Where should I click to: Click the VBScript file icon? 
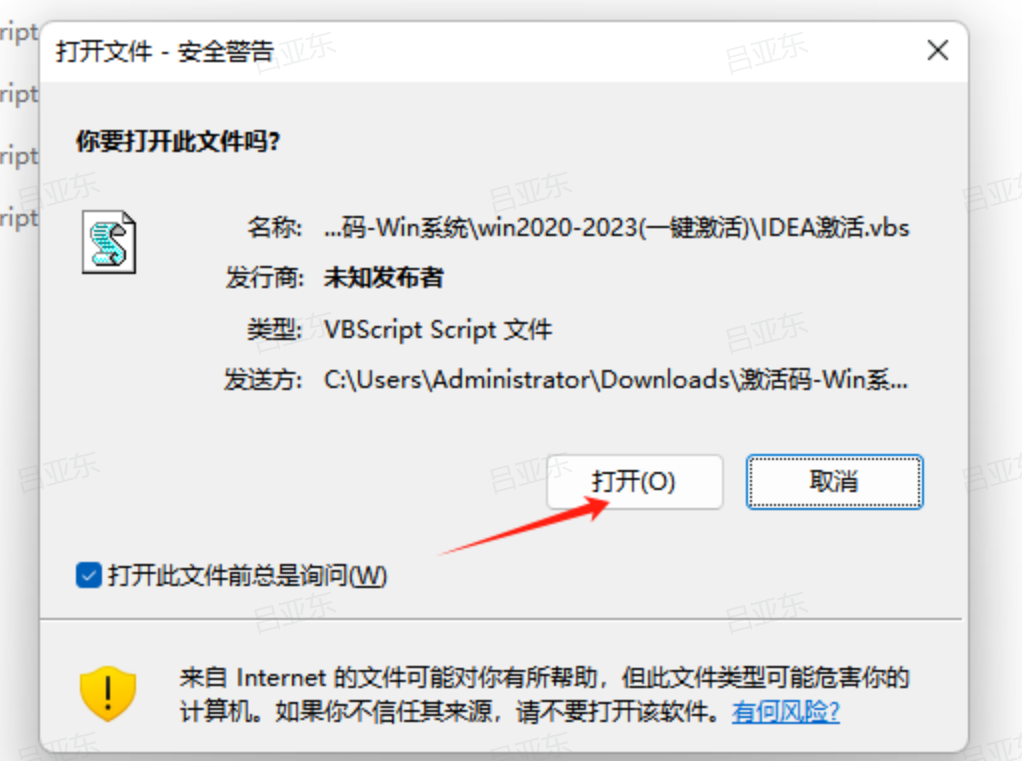click(109, 242)
